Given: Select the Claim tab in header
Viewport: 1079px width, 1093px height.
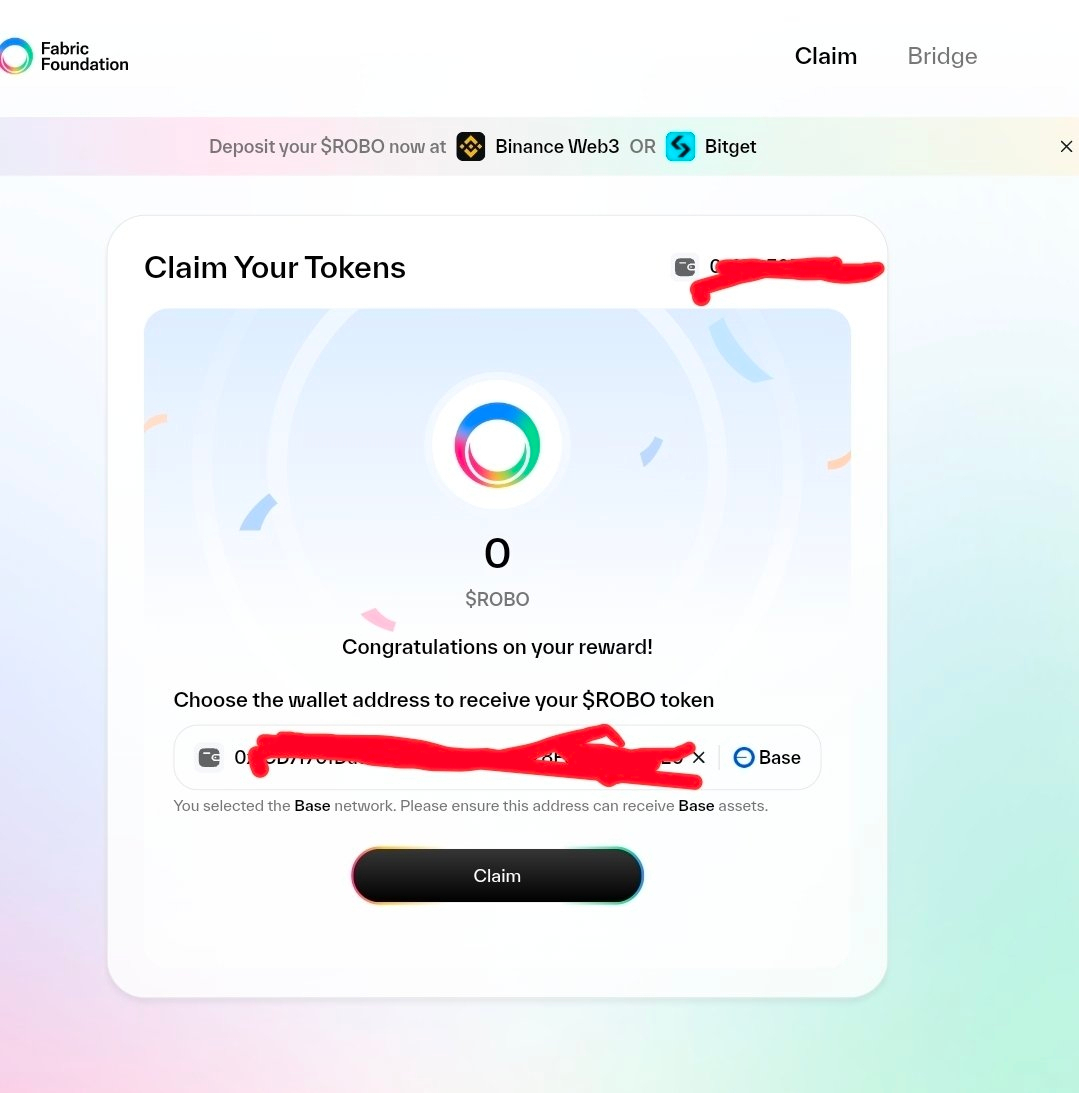Looking at the screenshot, I should 825,56.
